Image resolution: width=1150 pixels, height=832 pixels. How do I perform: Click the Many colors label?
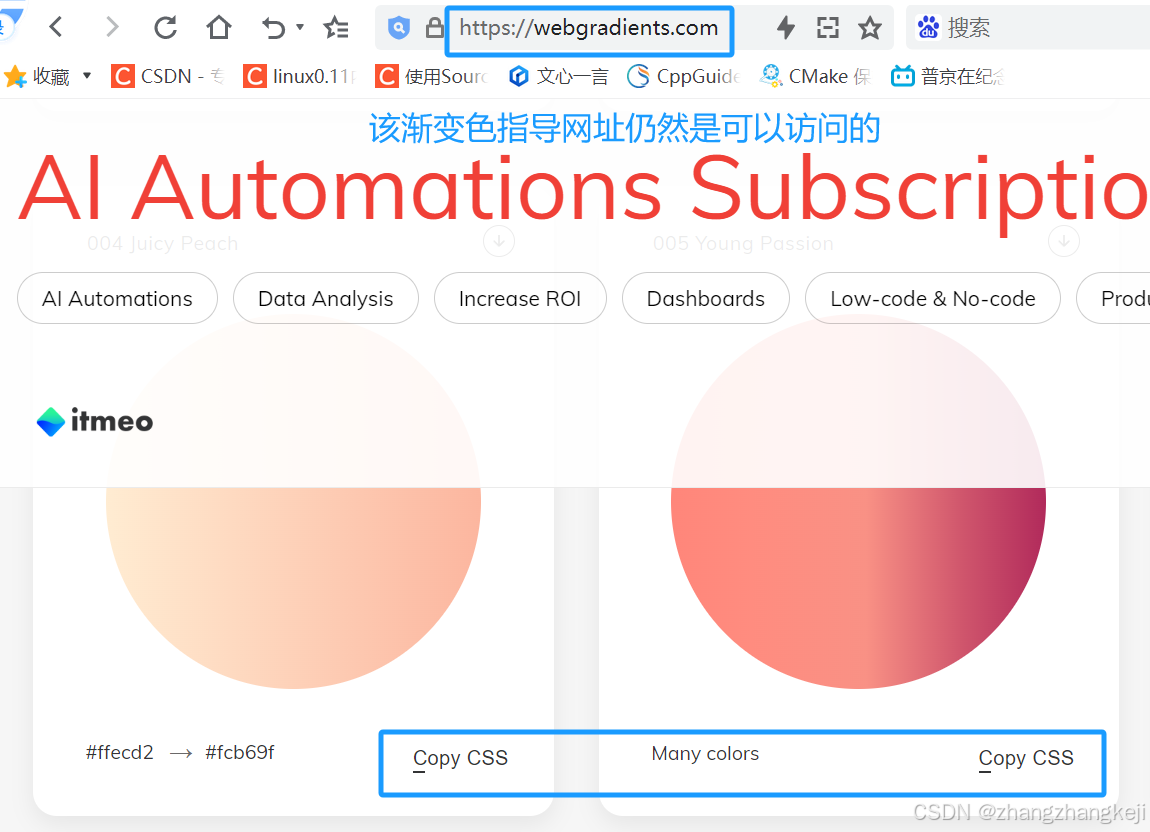coord(705,753)
